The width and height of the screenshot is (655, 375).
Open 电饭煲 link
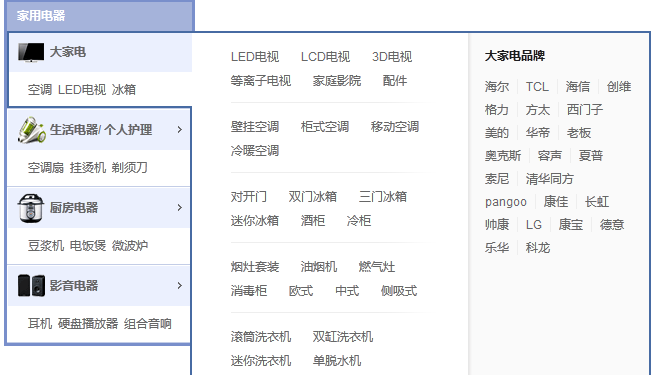coord(88,246)
